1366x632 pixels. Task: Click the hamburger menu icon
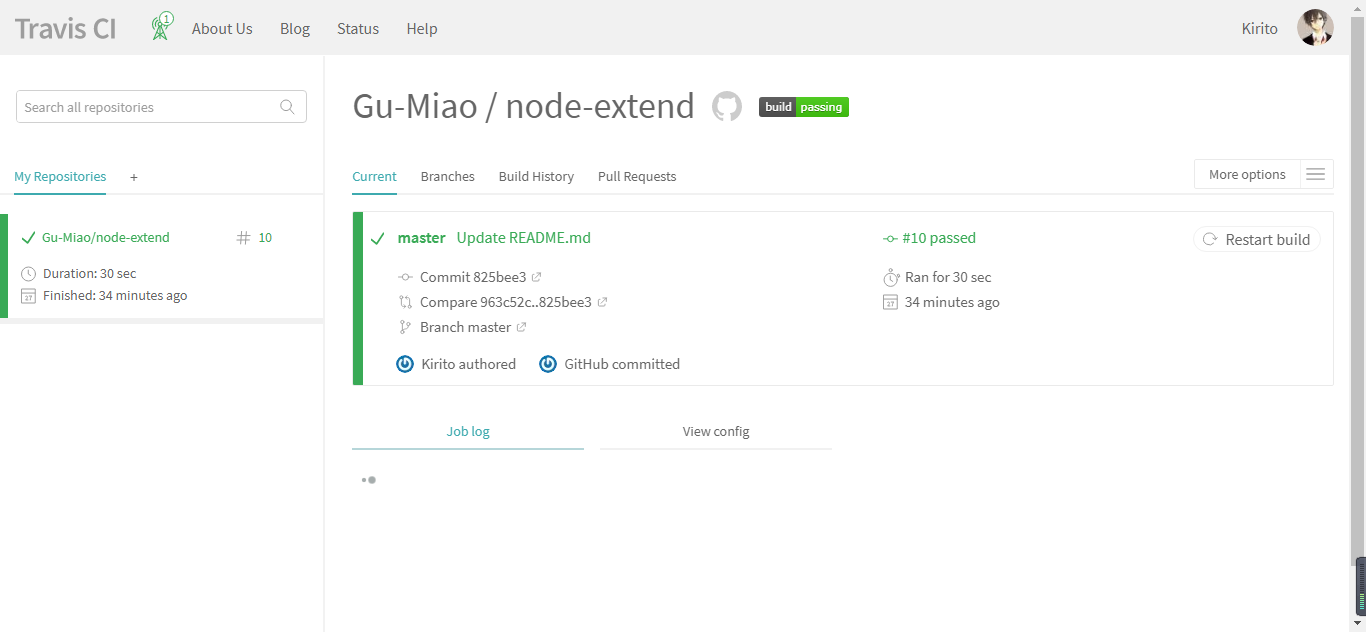[x=1316, y=174]
